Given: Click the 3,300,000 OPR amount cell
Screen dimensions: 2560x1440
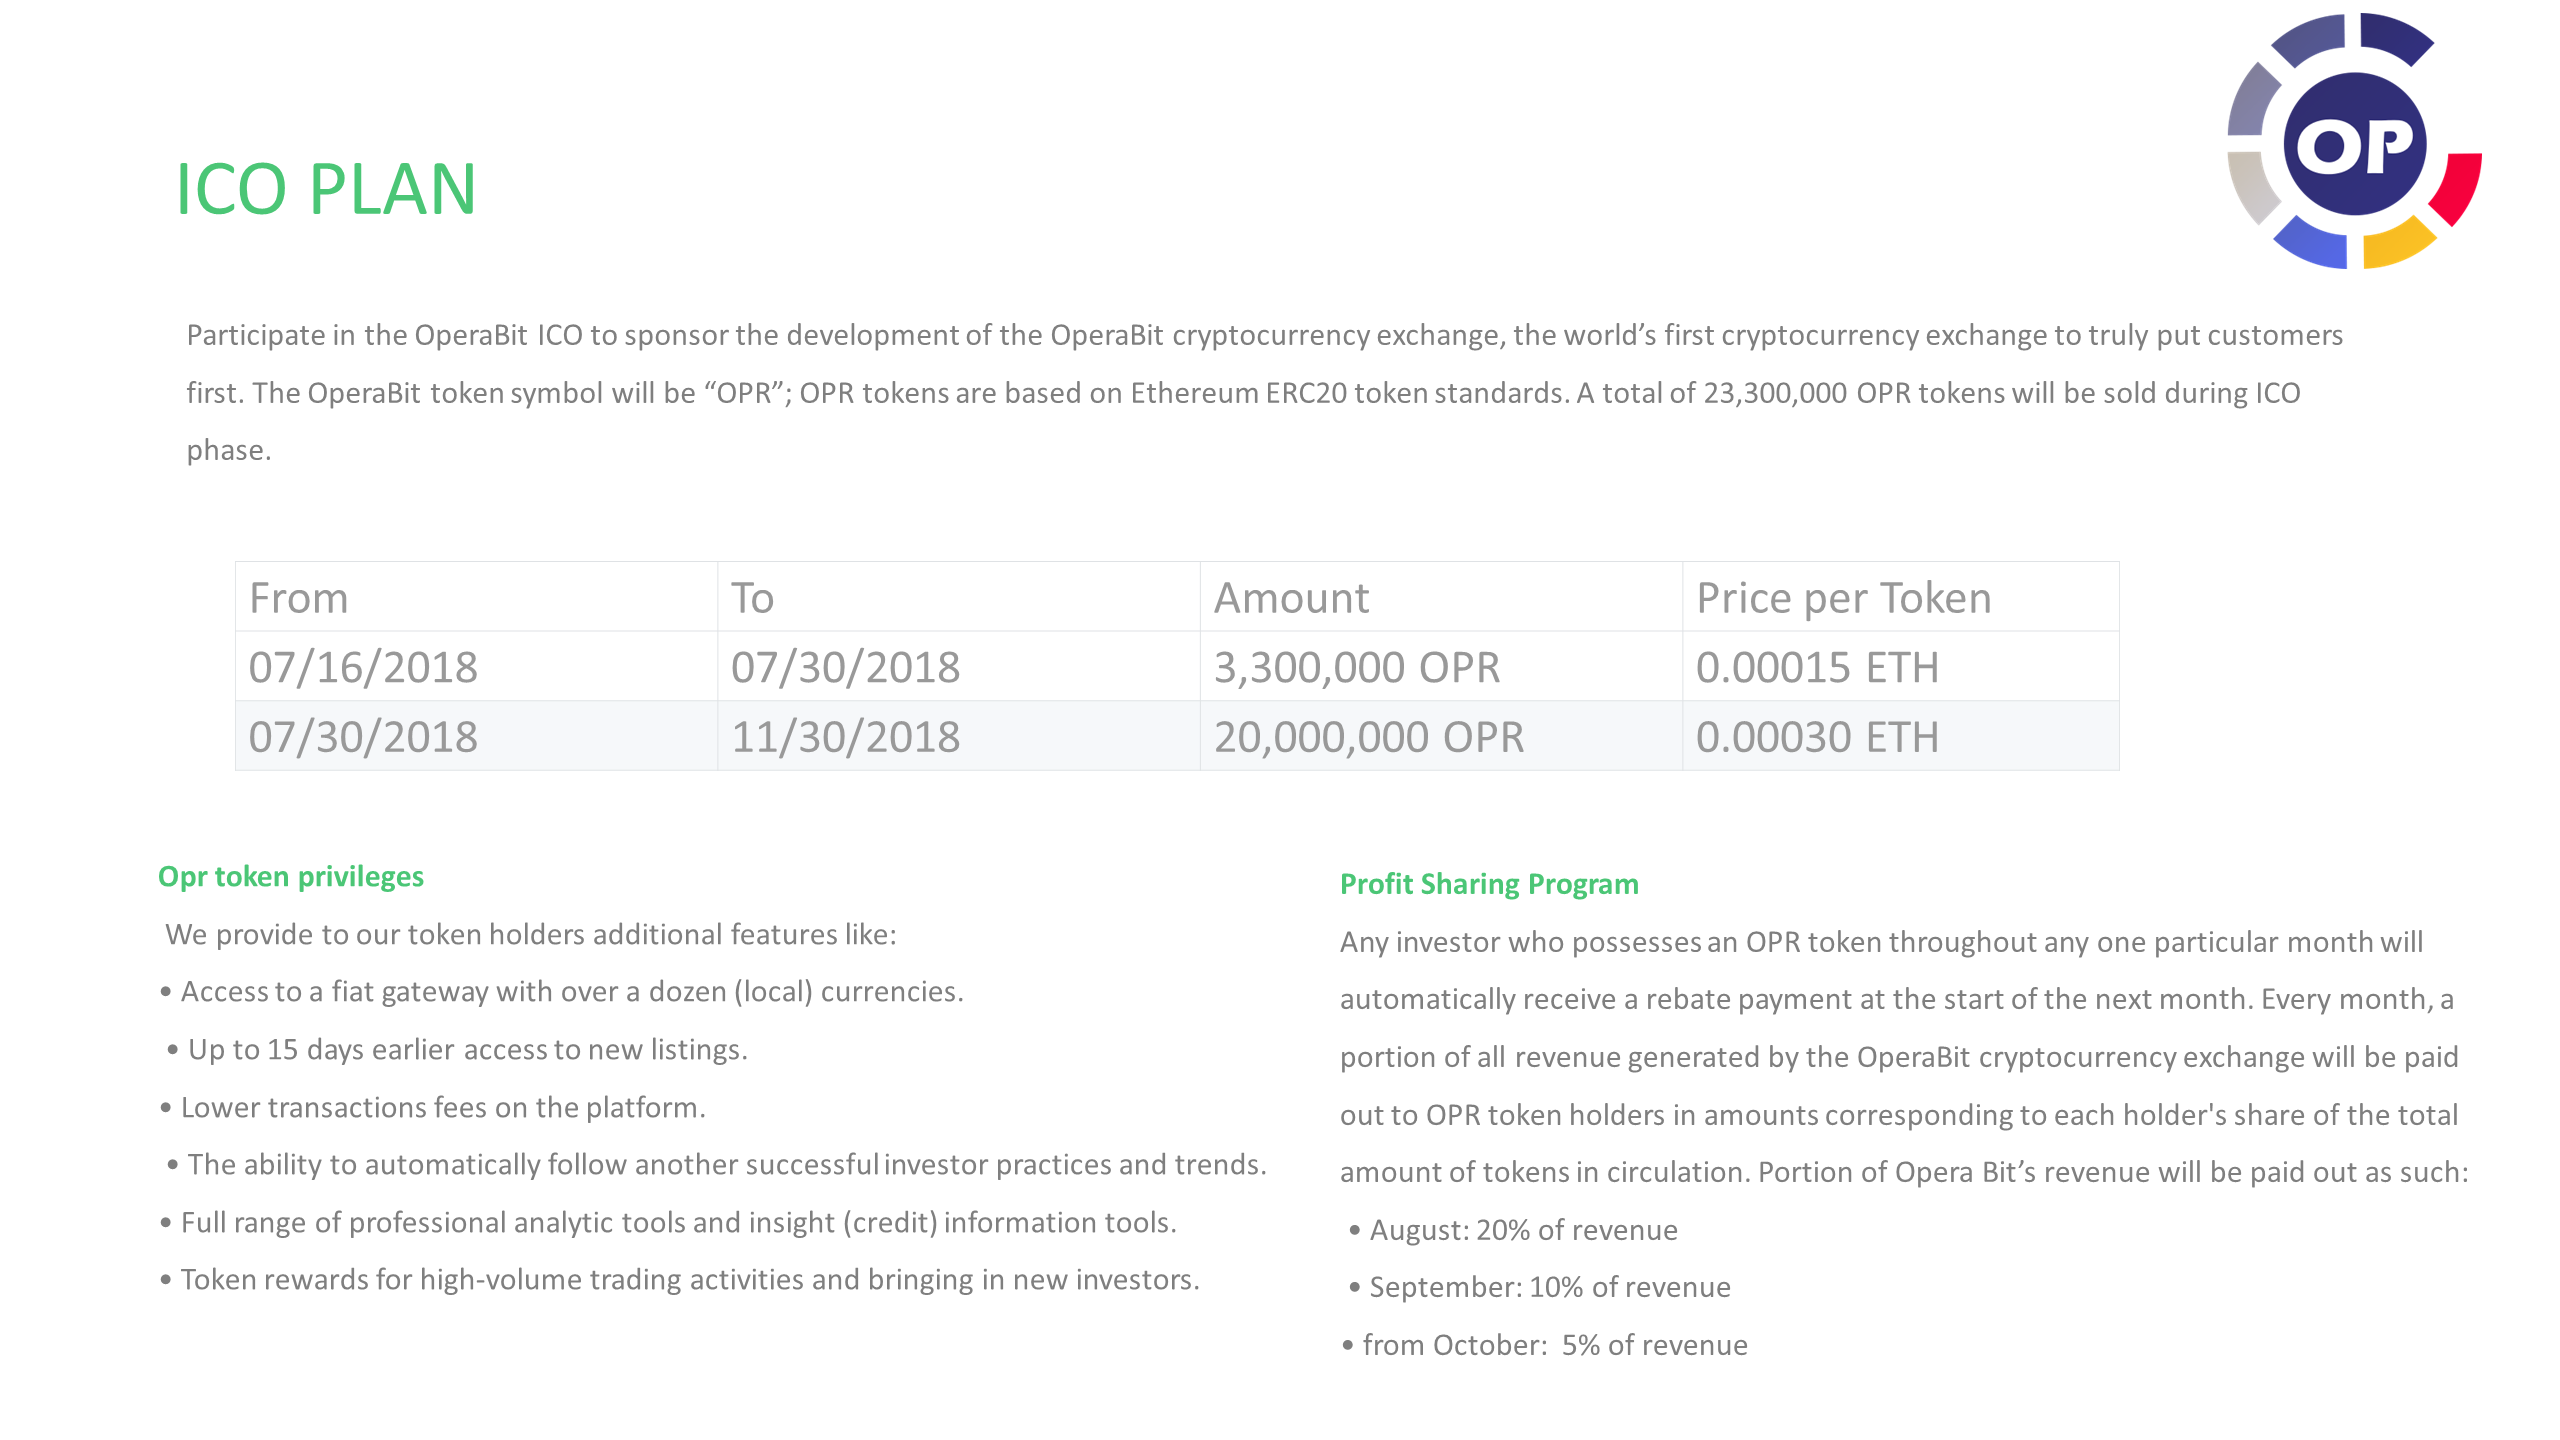Looking at the screenshot, I should [x=1441, y=666].
